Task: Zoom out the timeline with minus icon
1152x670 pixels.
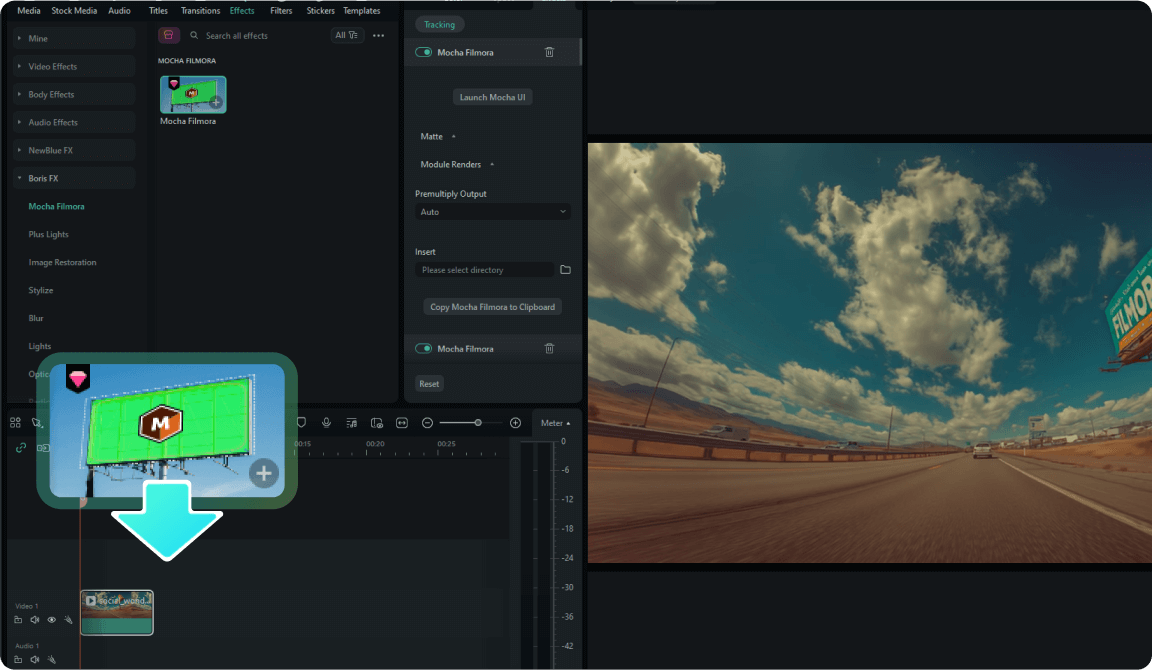Action: pyautogui.click(x=427, y=422)
